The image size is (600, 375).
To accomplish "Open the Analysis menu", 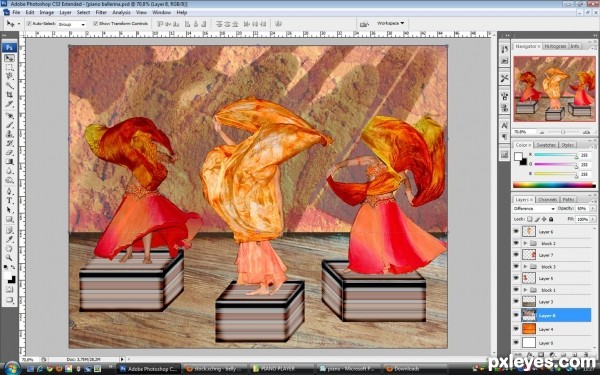I will point(122,13).
